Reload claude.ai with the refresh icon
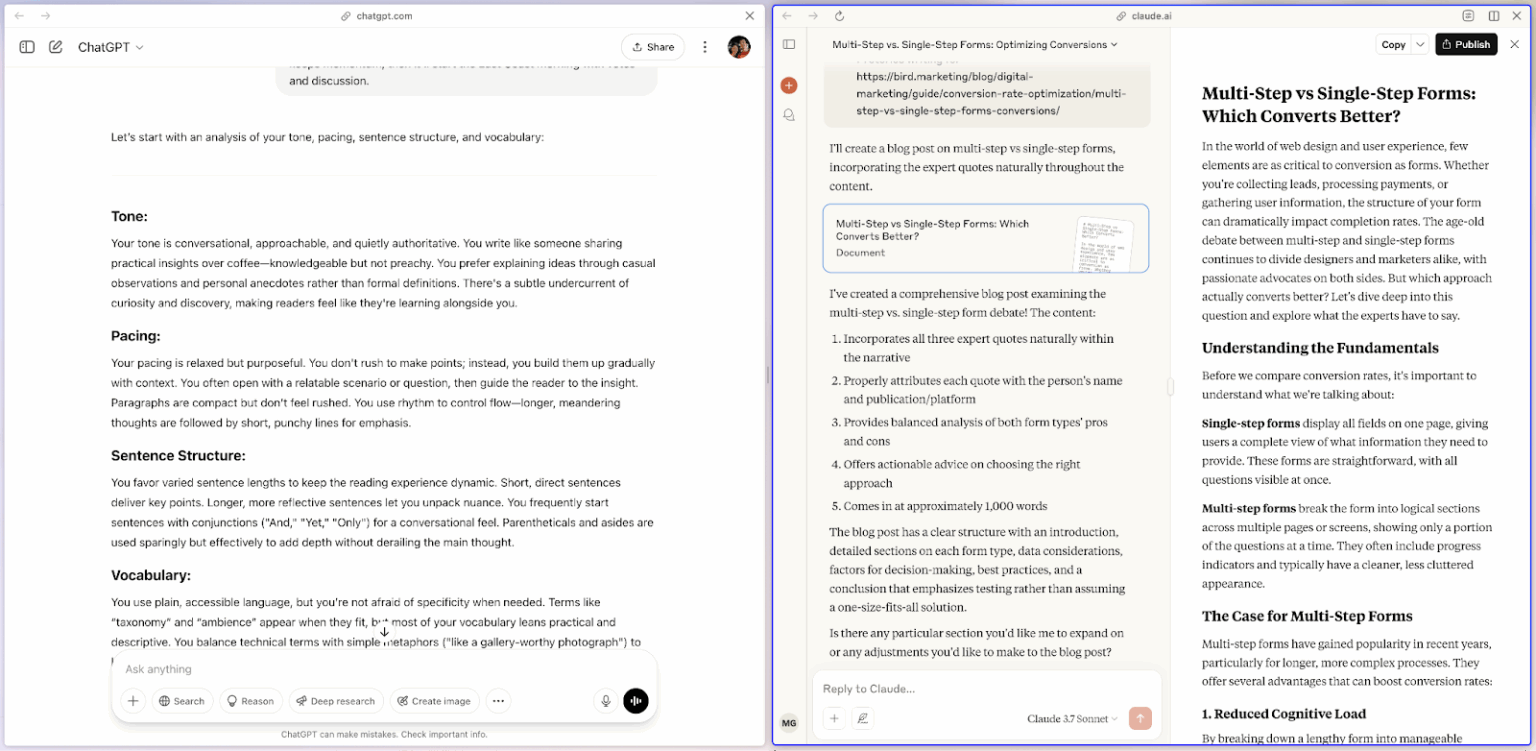Image resolution: width=1536 pixels, height=751 pixels. (839, 15)
